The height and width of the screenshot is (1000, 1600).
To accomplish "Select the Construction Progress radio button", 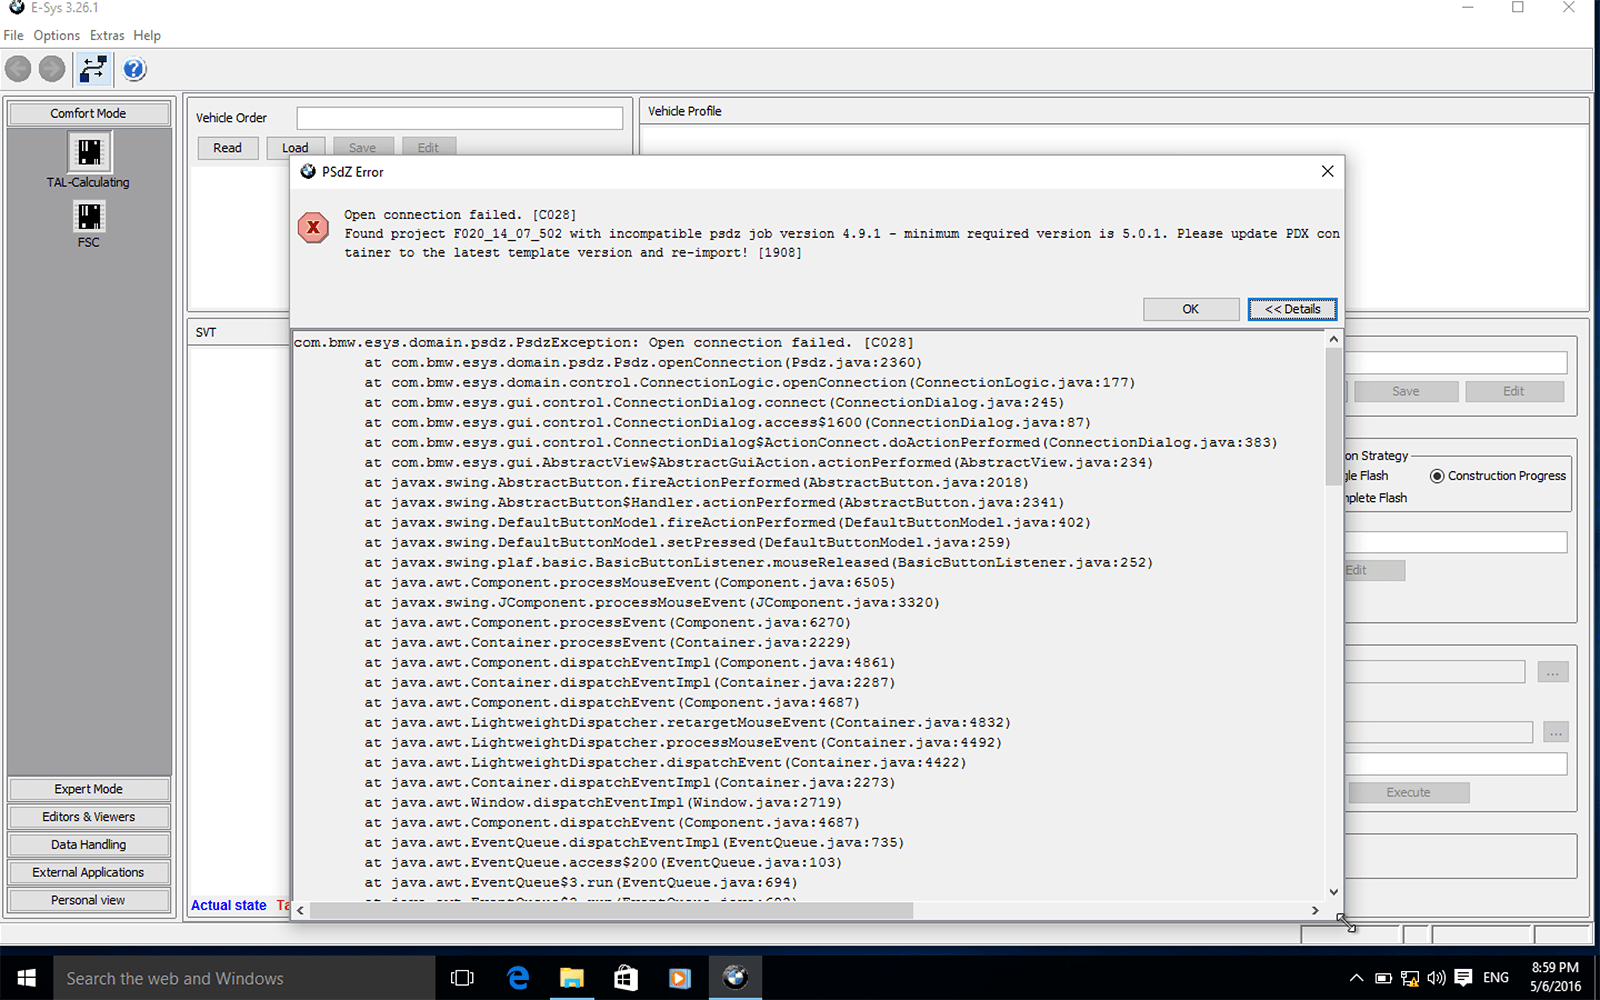I will 1437,476.
